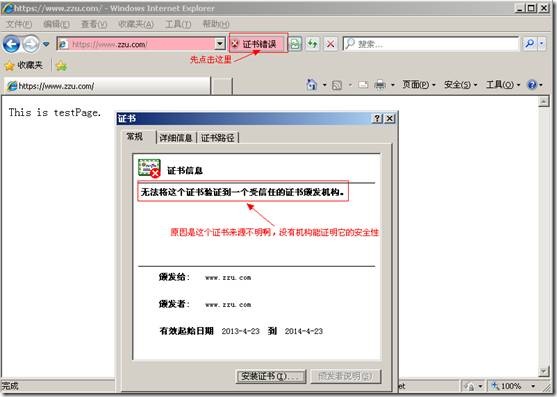Screen dimensions: 557x397
Task: Refresh the page with the green arrows icon
Action: [313, 44]
